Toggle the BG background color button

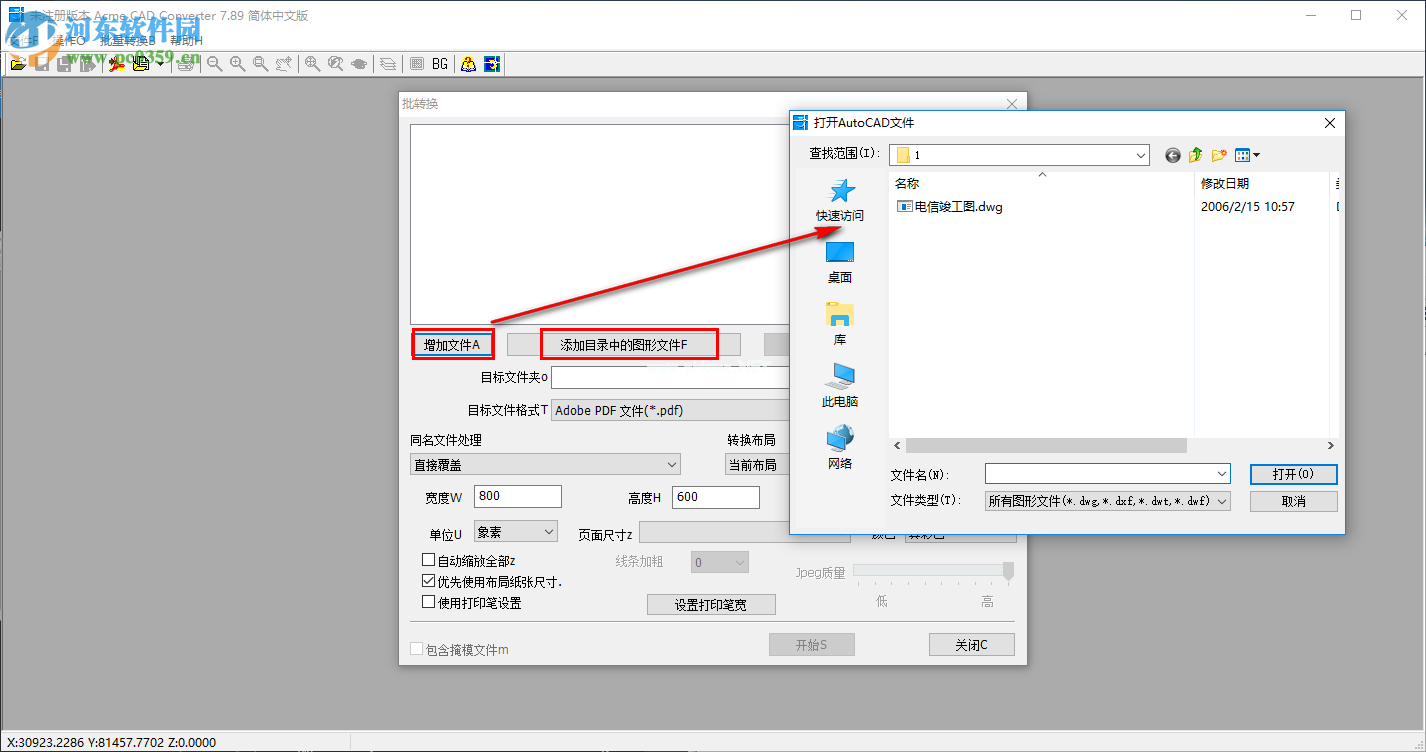440,64
